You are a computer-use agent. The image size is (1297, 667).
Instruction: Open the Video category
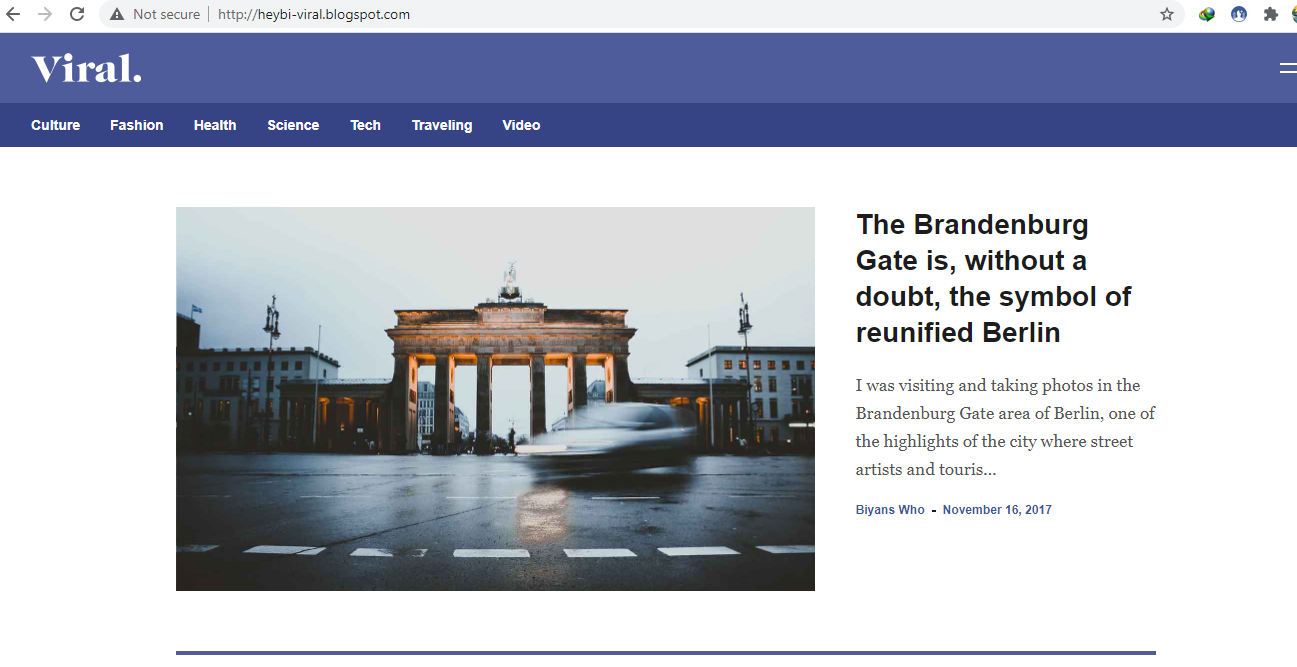coord(521,125)
